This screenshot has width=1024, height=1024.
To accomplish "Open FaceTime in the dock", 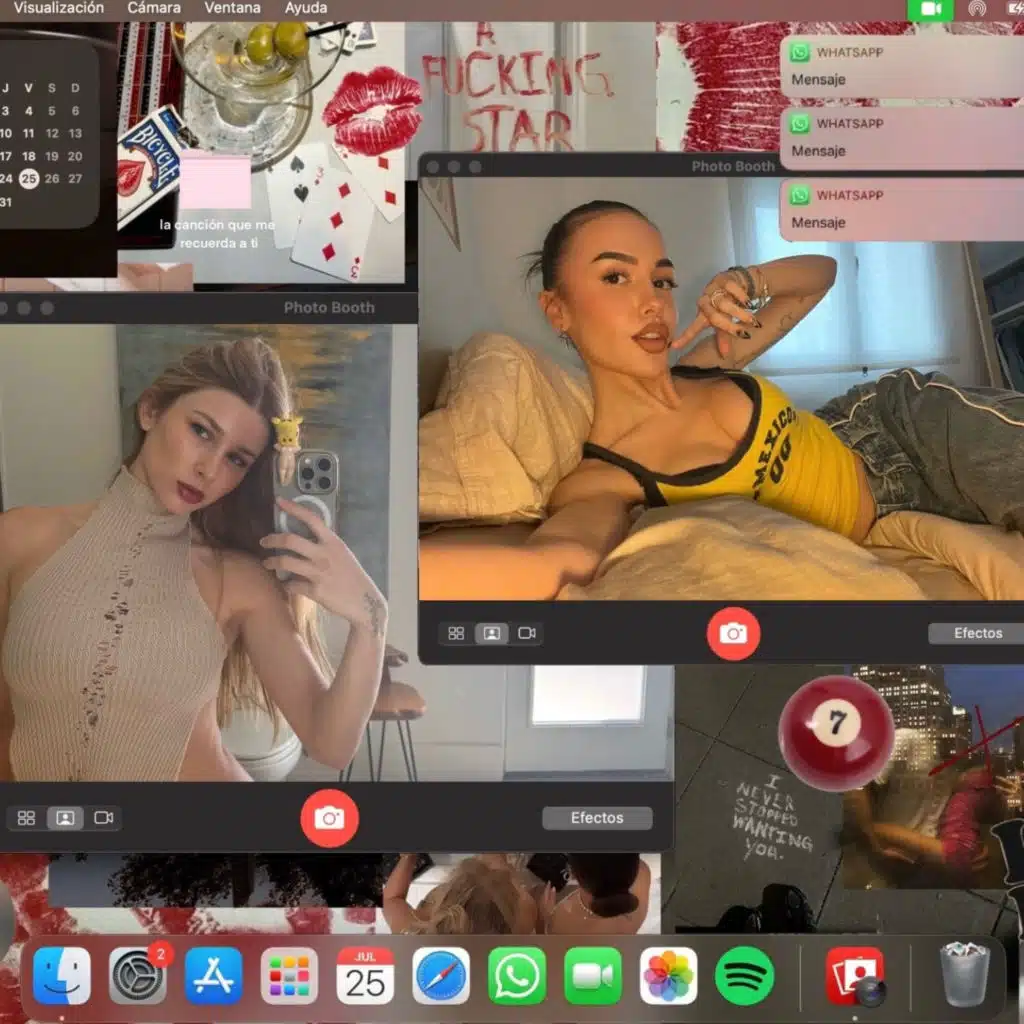I will (x=593, y=976).
